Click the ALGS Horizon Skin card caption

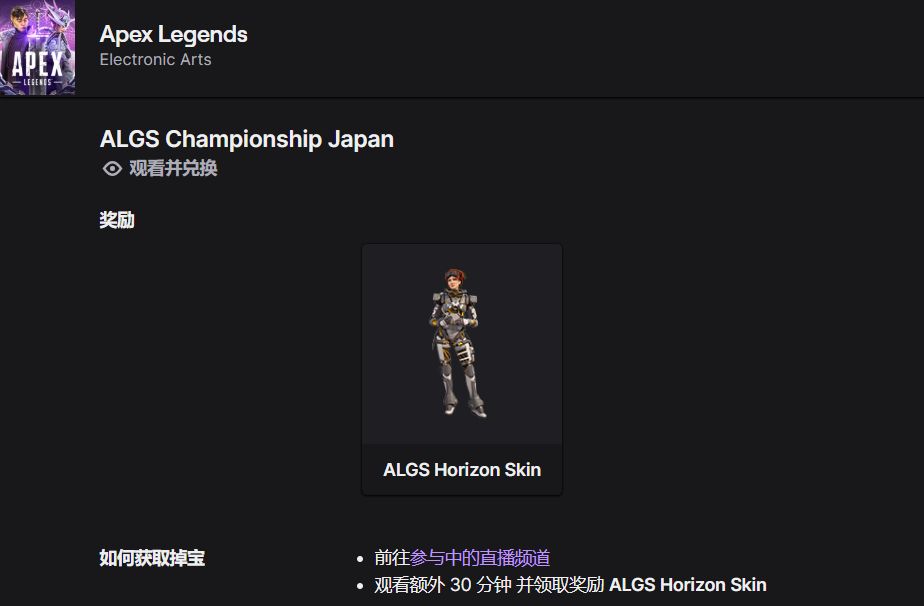(x=462, y=470)
